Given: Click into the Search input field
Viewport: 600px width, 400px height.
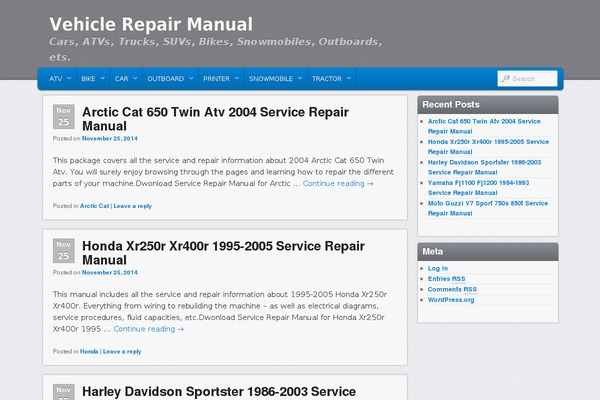Looking at the screenshot, I should pos(527,78).
